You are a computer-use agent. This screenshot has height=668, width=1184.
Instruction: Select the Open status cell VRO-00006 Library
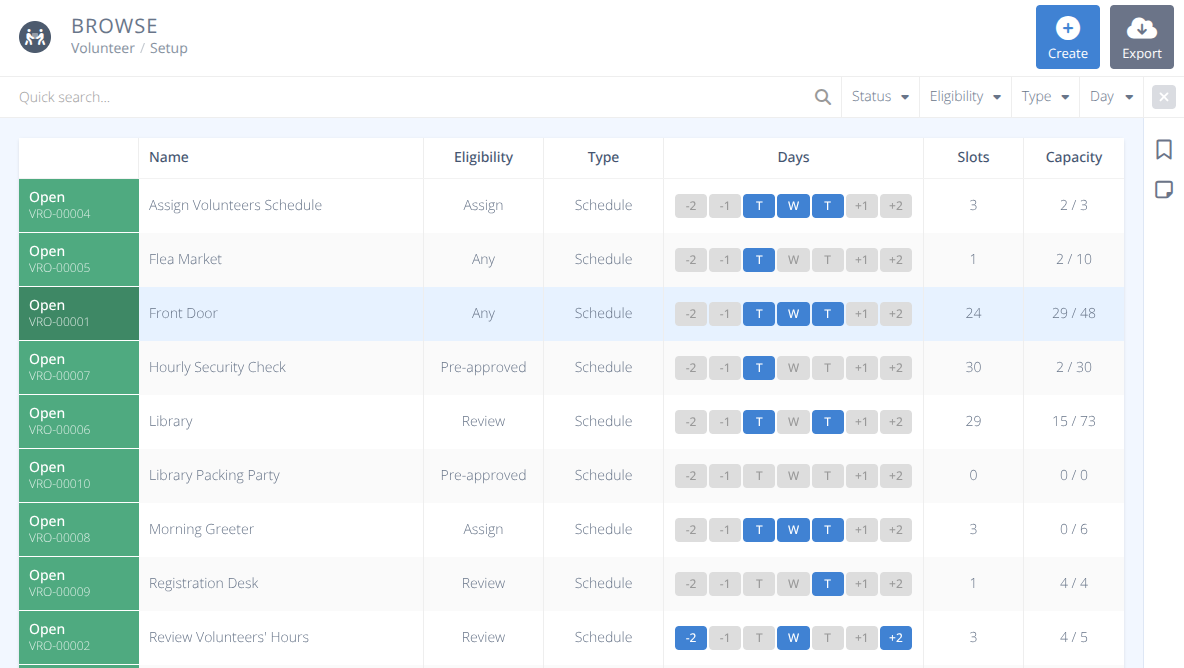pos(78,422)
